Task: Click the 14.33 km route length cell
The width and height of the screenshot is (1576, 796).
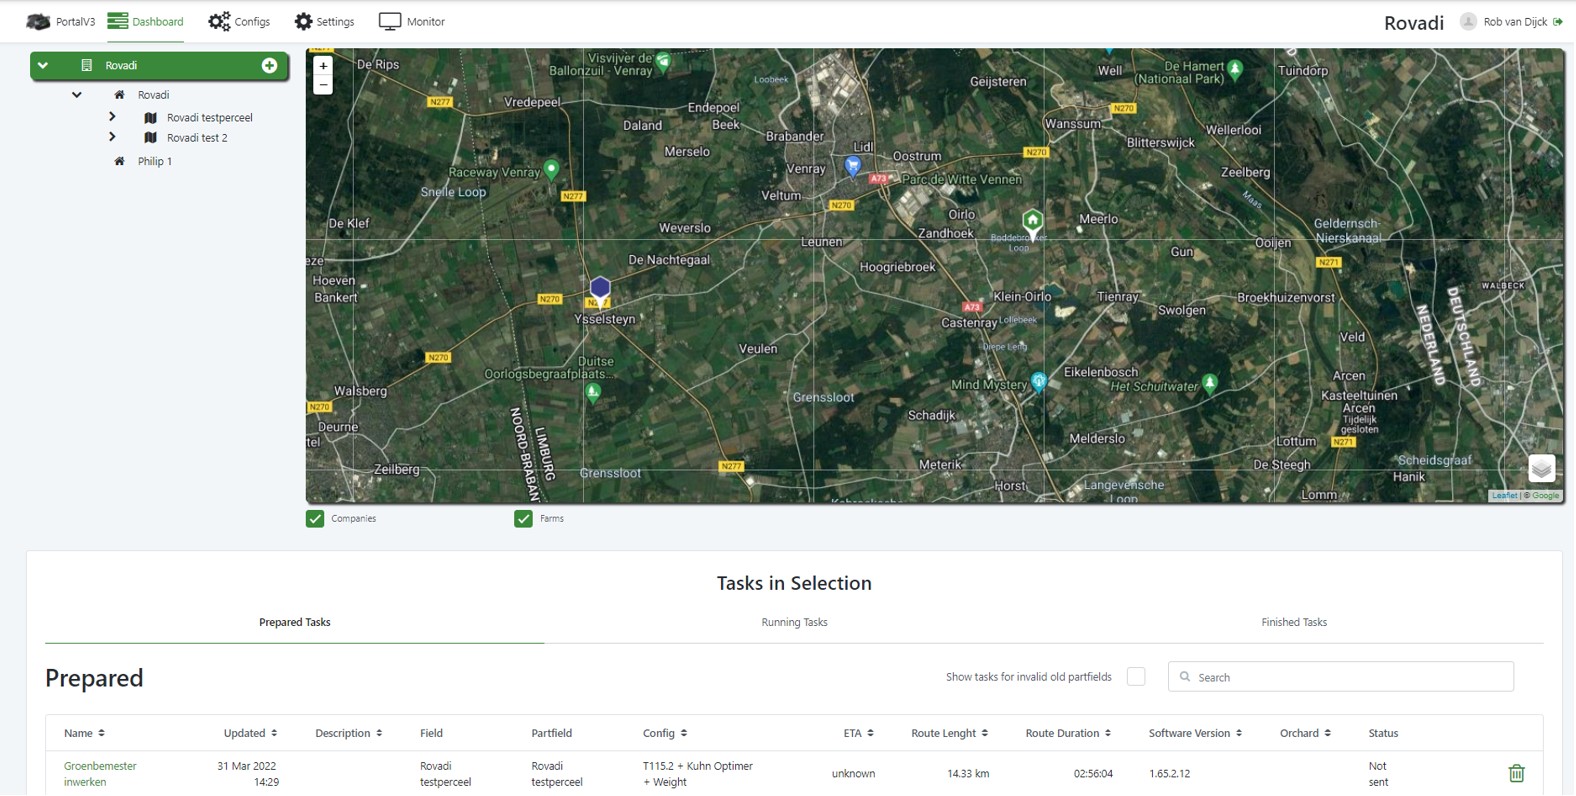Action: click(x=968, y=774)
